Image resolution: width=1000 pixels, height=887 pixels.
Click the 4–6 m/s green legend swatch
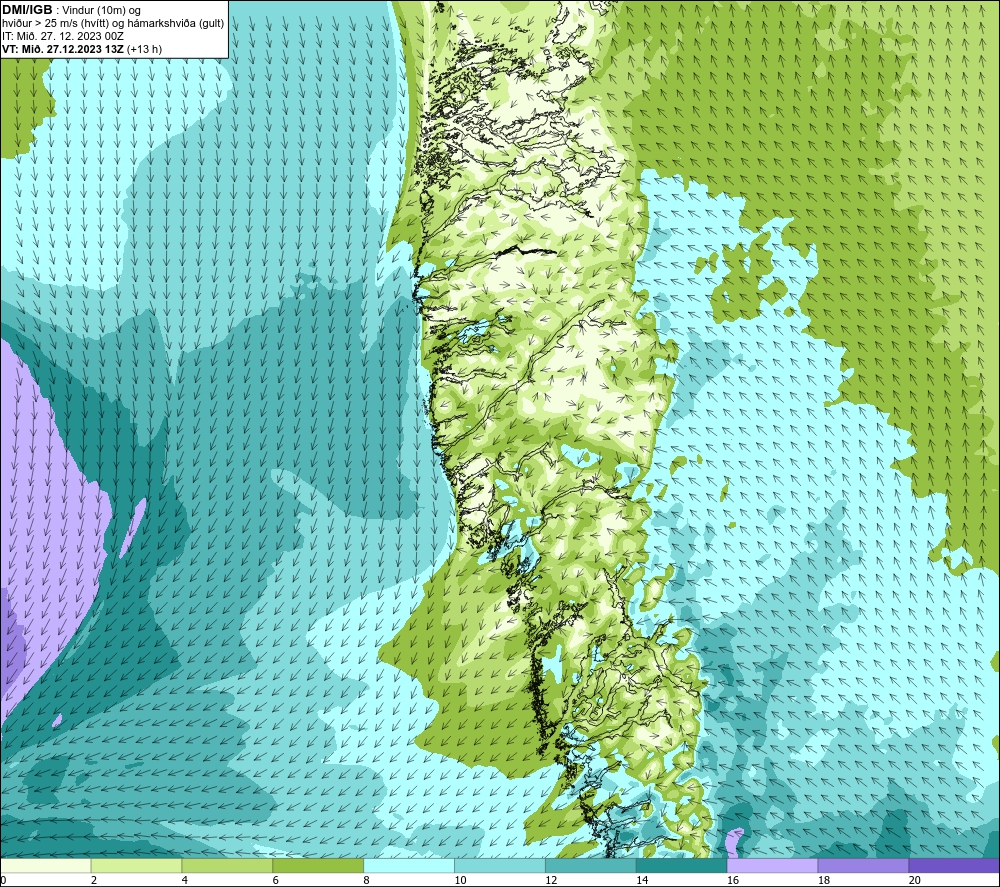point(227,866)
